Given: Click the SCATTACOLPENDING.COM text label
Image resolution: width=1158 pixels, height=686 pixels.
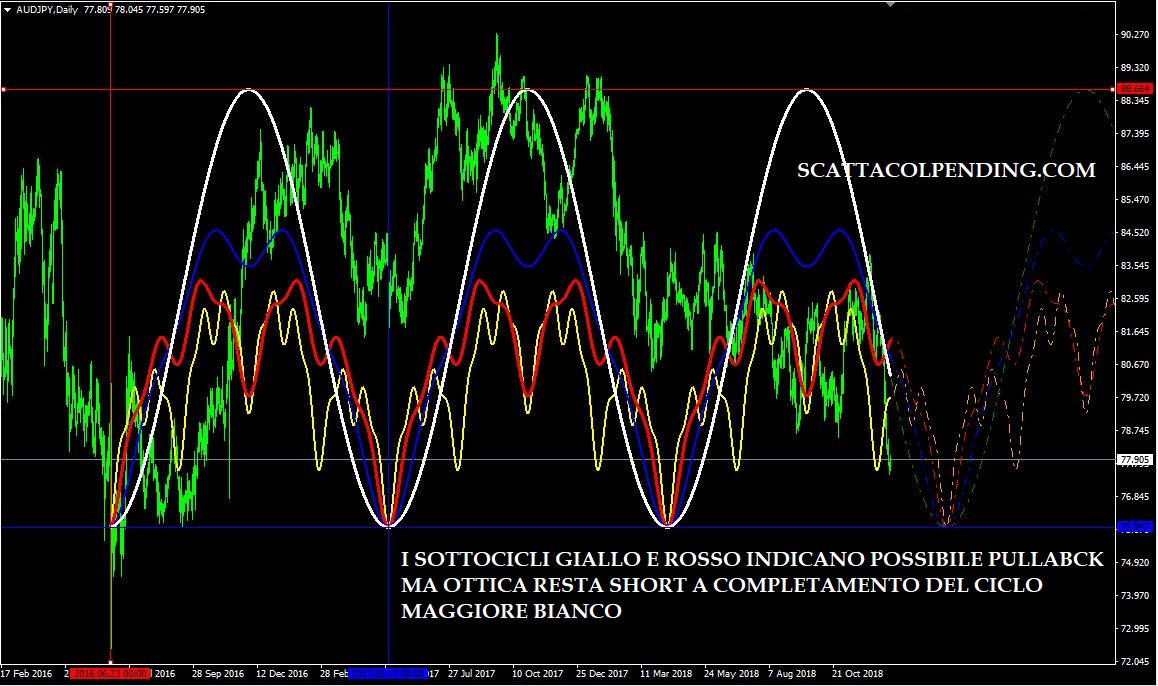Looking at the screenshot, I should click(x=946, y=171).
